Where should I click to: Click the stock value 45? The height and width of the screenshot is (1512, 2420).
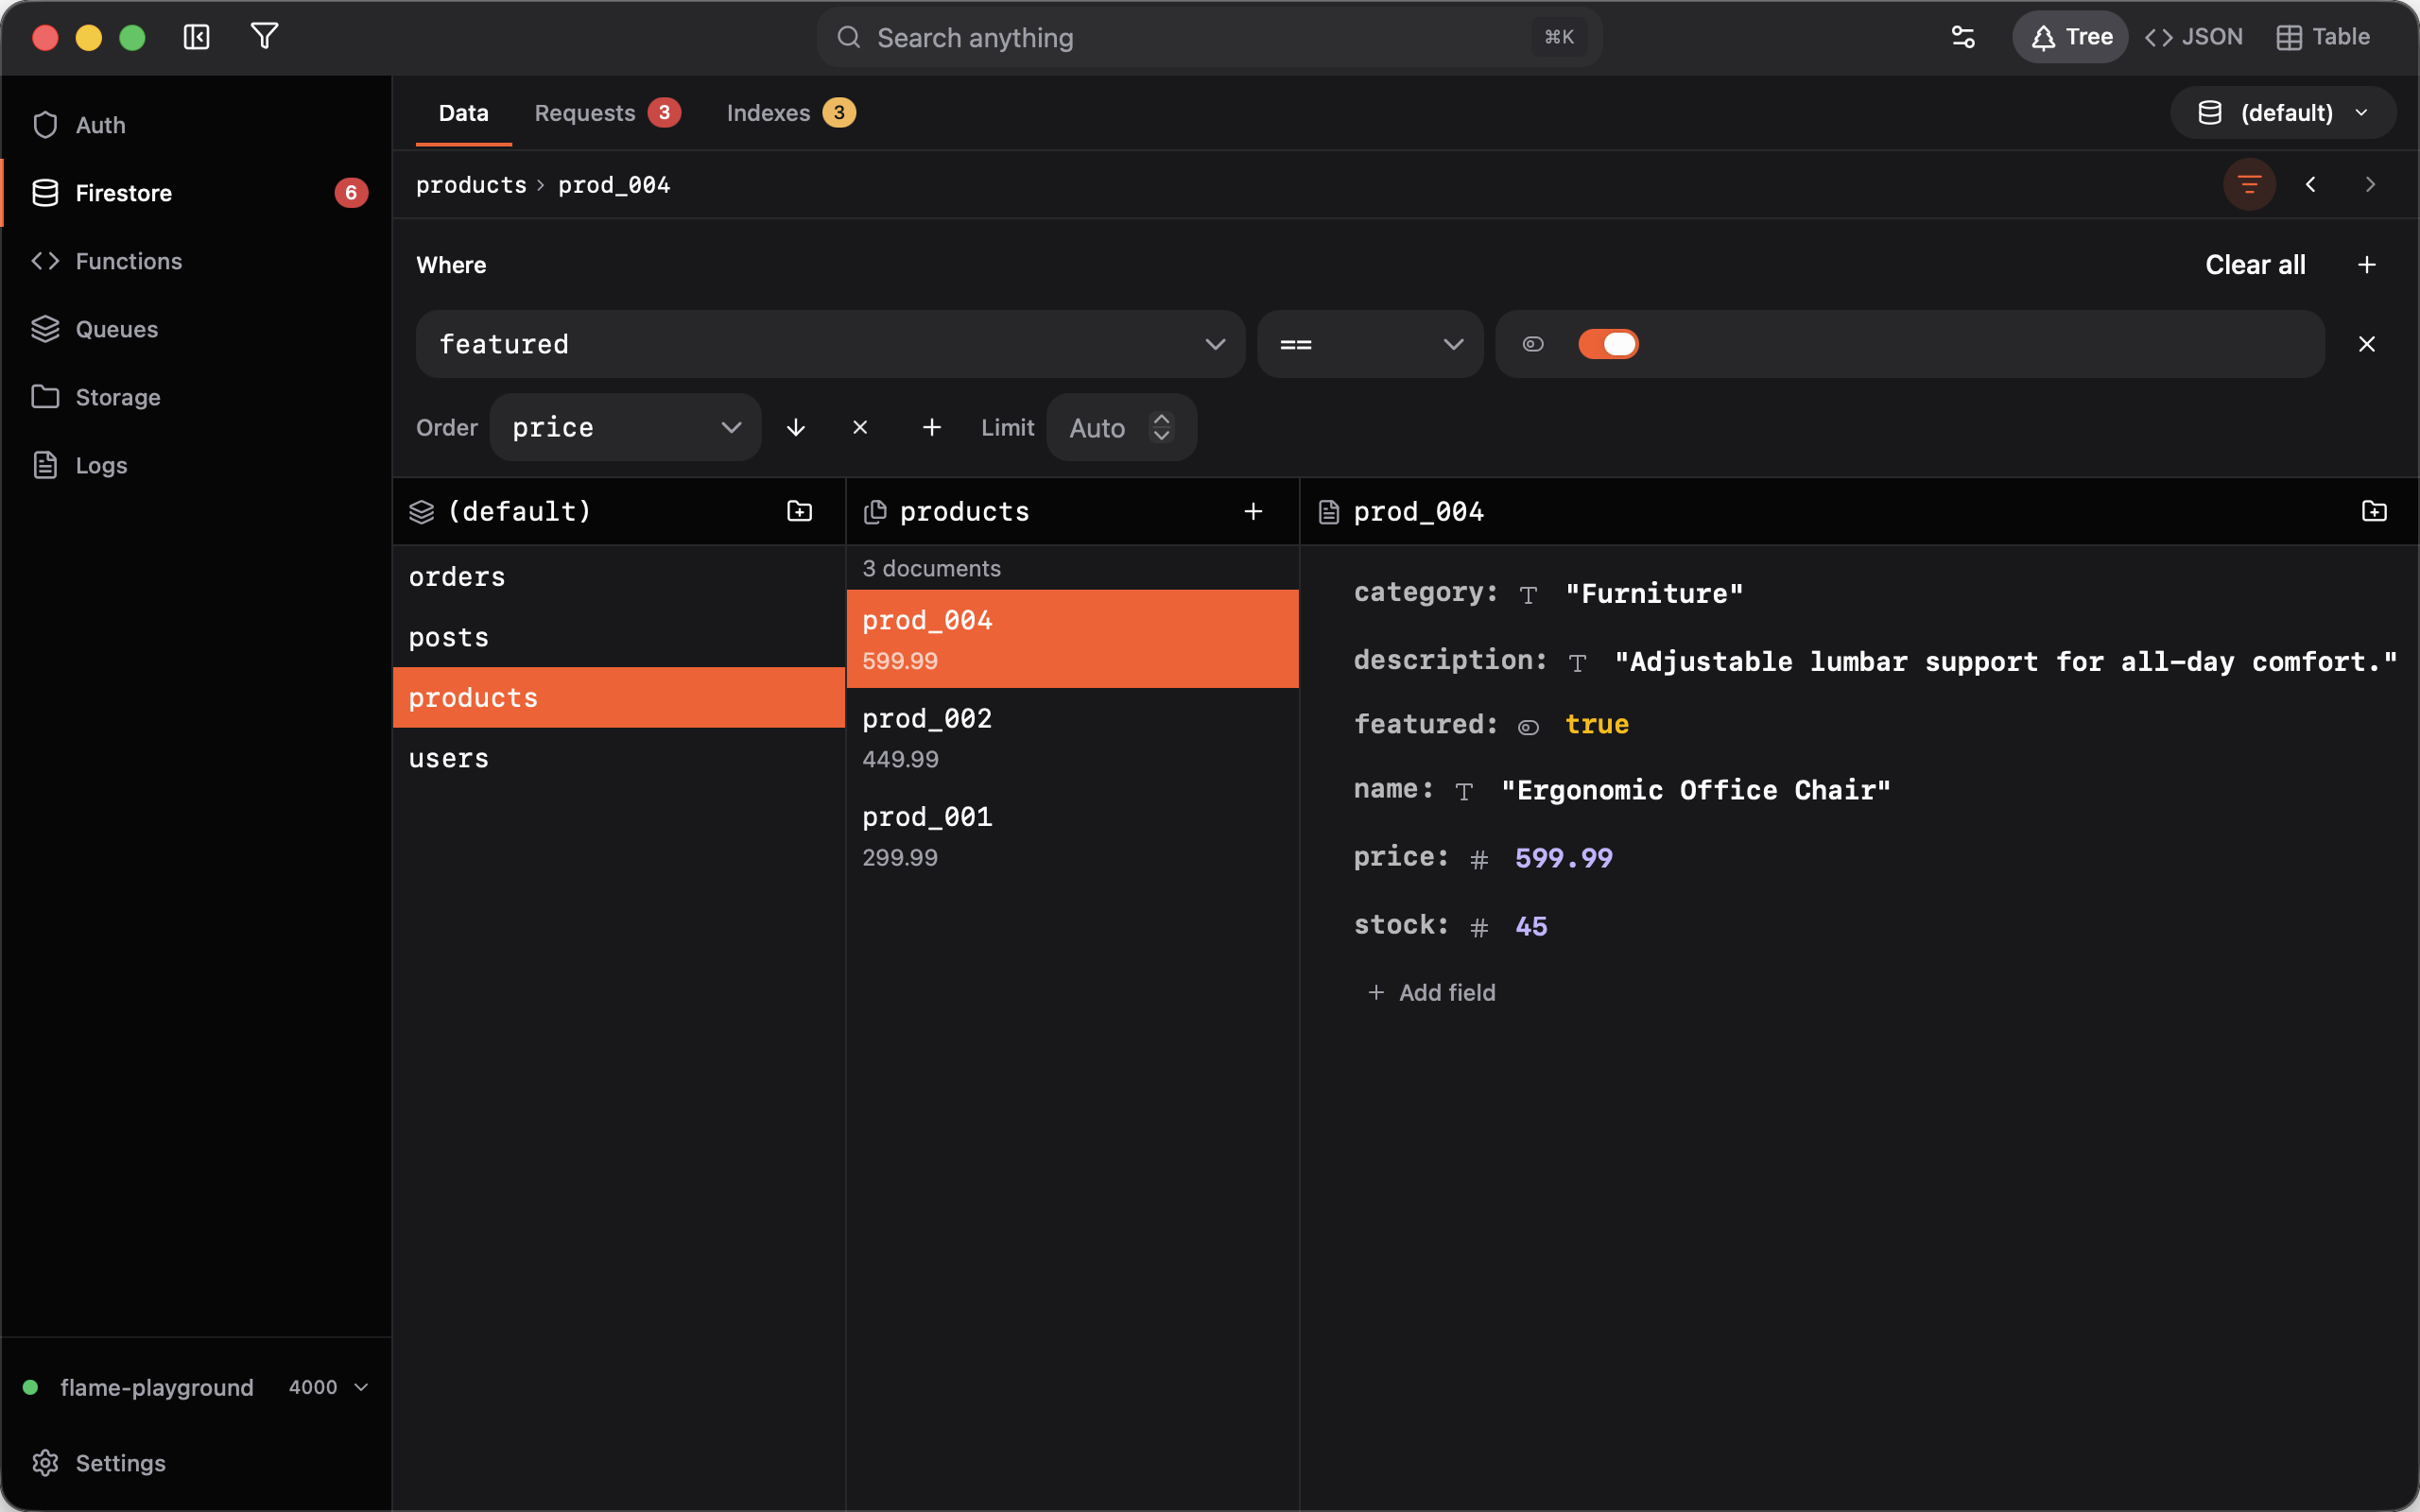(x=1531, y=926)
